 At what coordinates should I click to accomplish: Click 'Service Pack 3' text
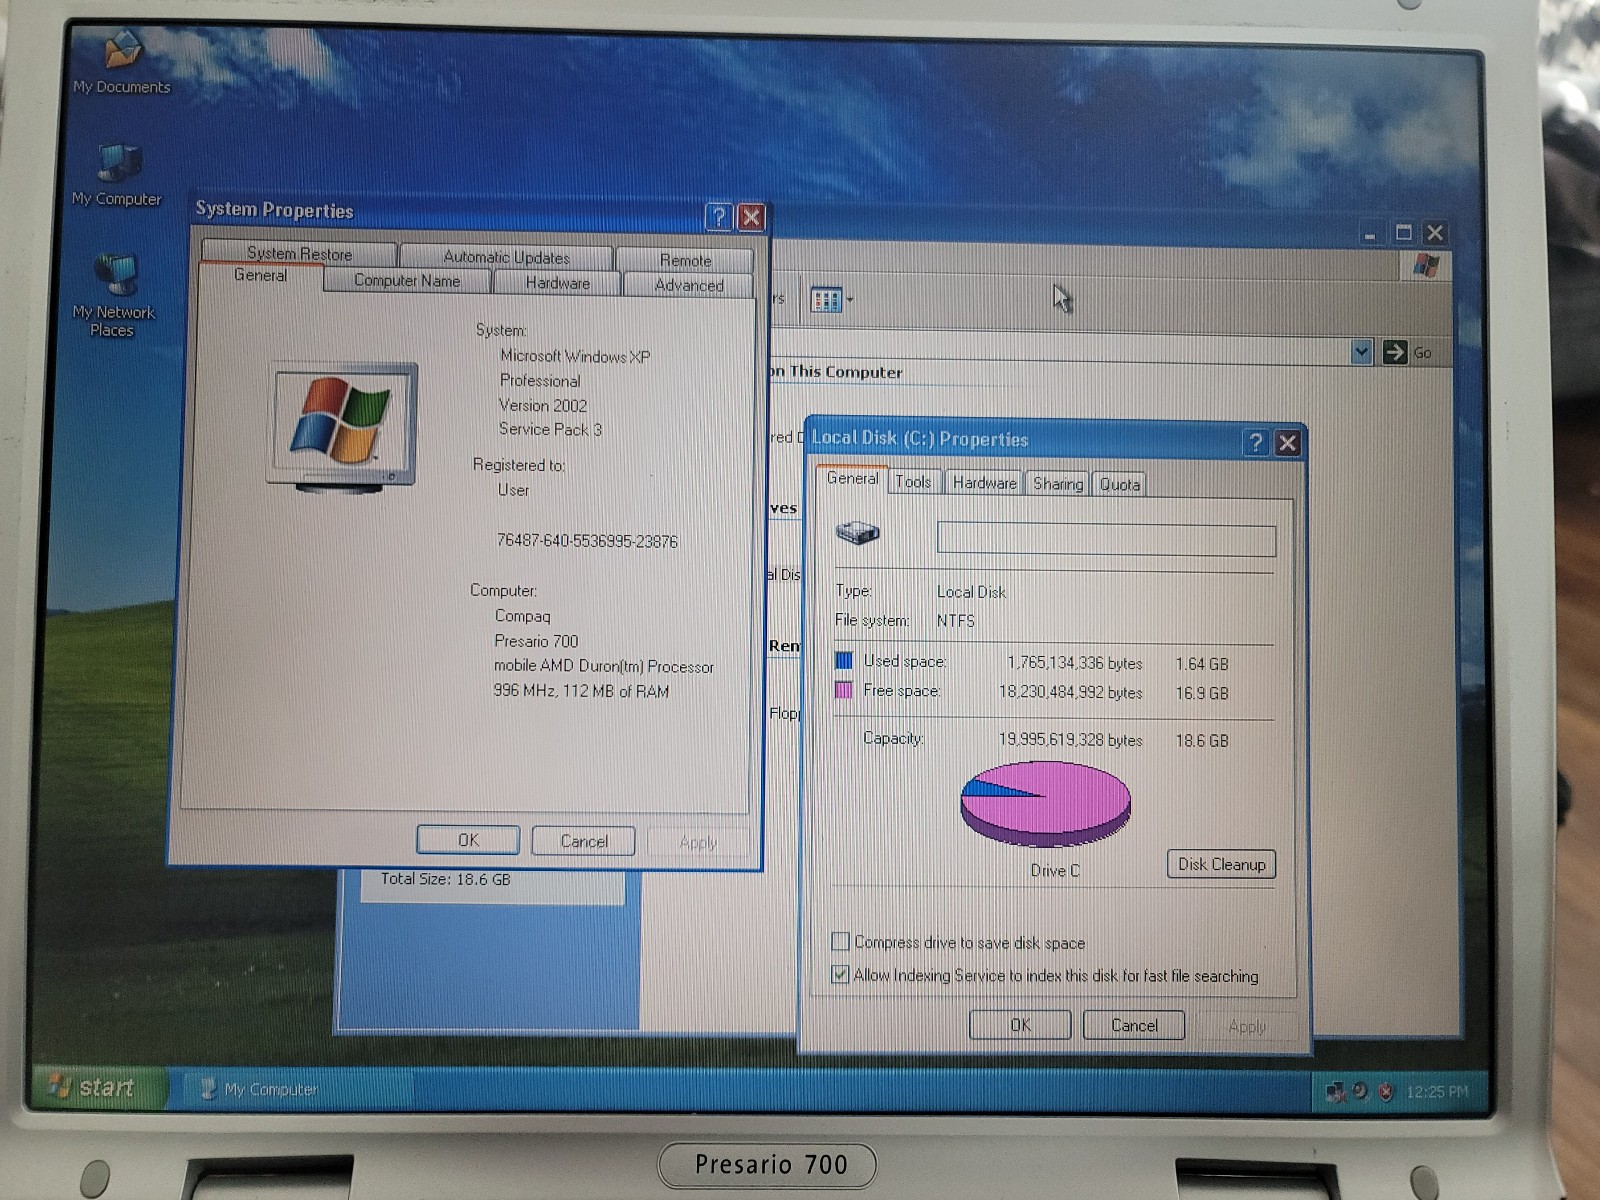tap(550, 429)
